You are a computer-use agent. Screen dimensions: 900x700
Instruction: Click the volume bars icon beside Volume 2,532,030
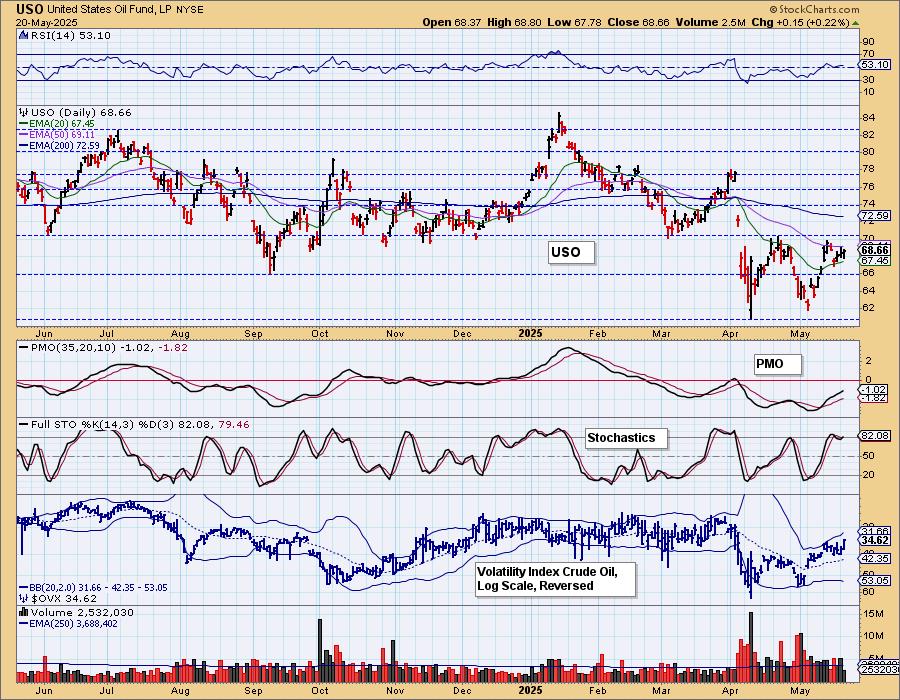24,612
